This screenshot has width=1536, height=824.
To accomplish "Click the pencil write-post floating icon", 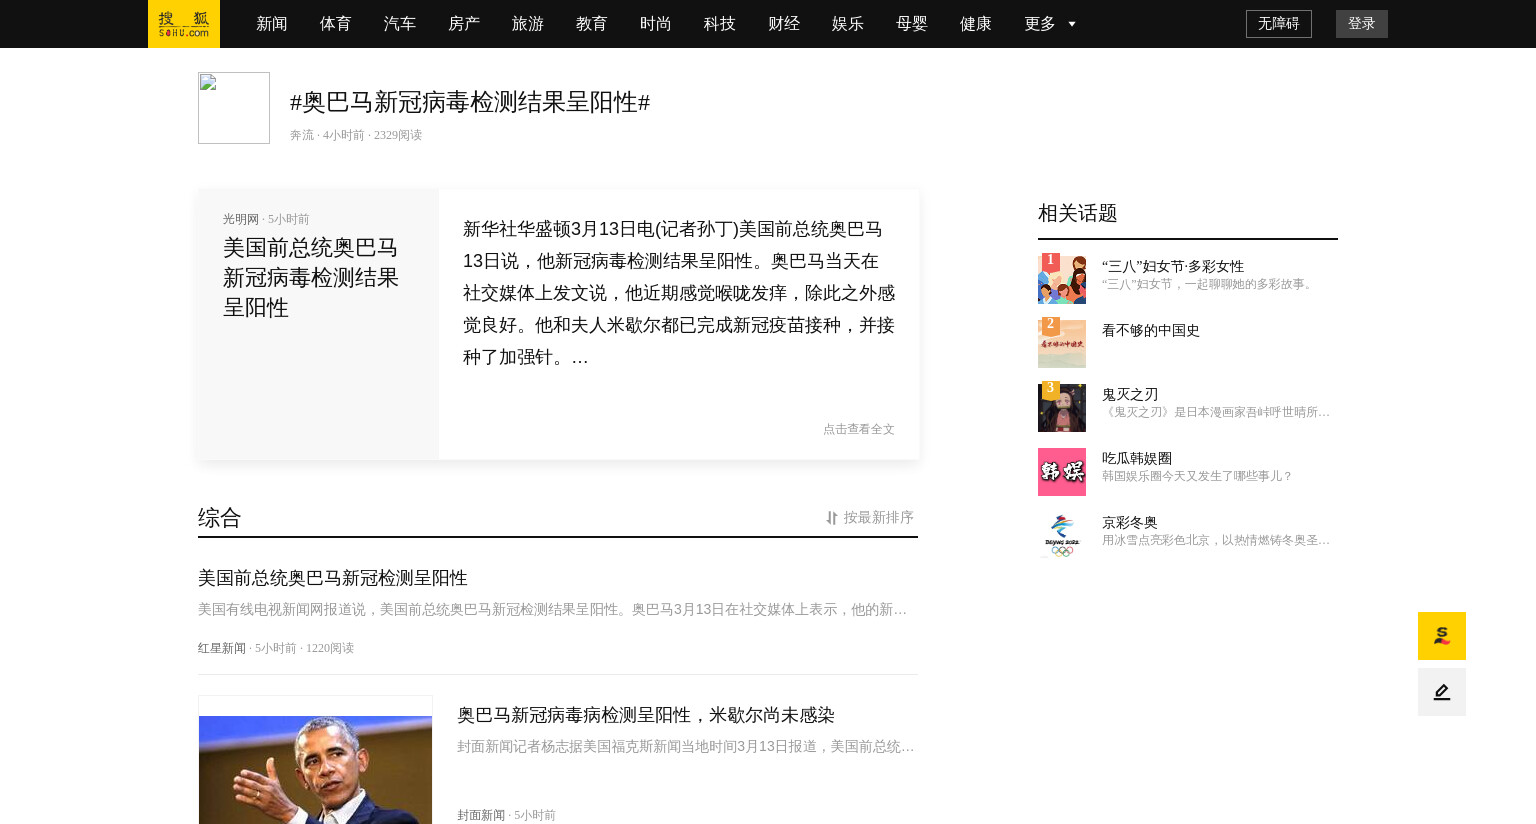I will click(1441, 692).
